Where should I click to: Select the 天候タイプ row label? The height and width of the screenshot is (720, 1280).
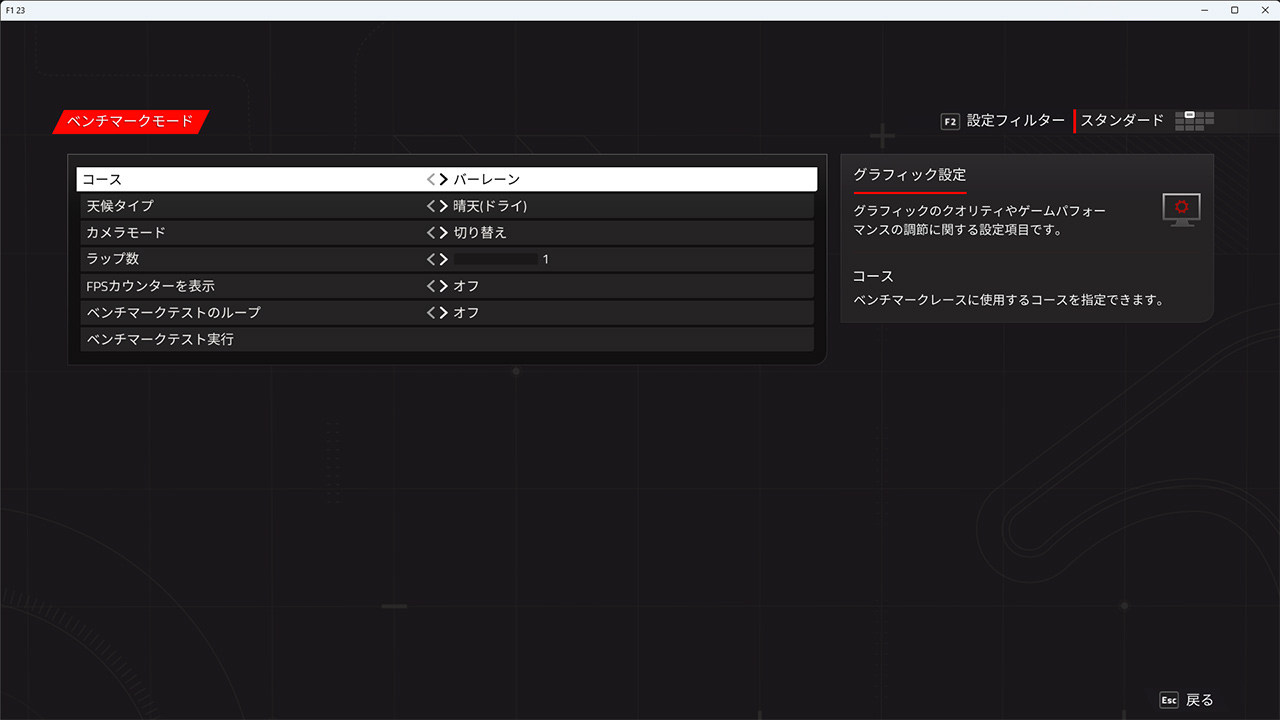[x=120, y=206]
